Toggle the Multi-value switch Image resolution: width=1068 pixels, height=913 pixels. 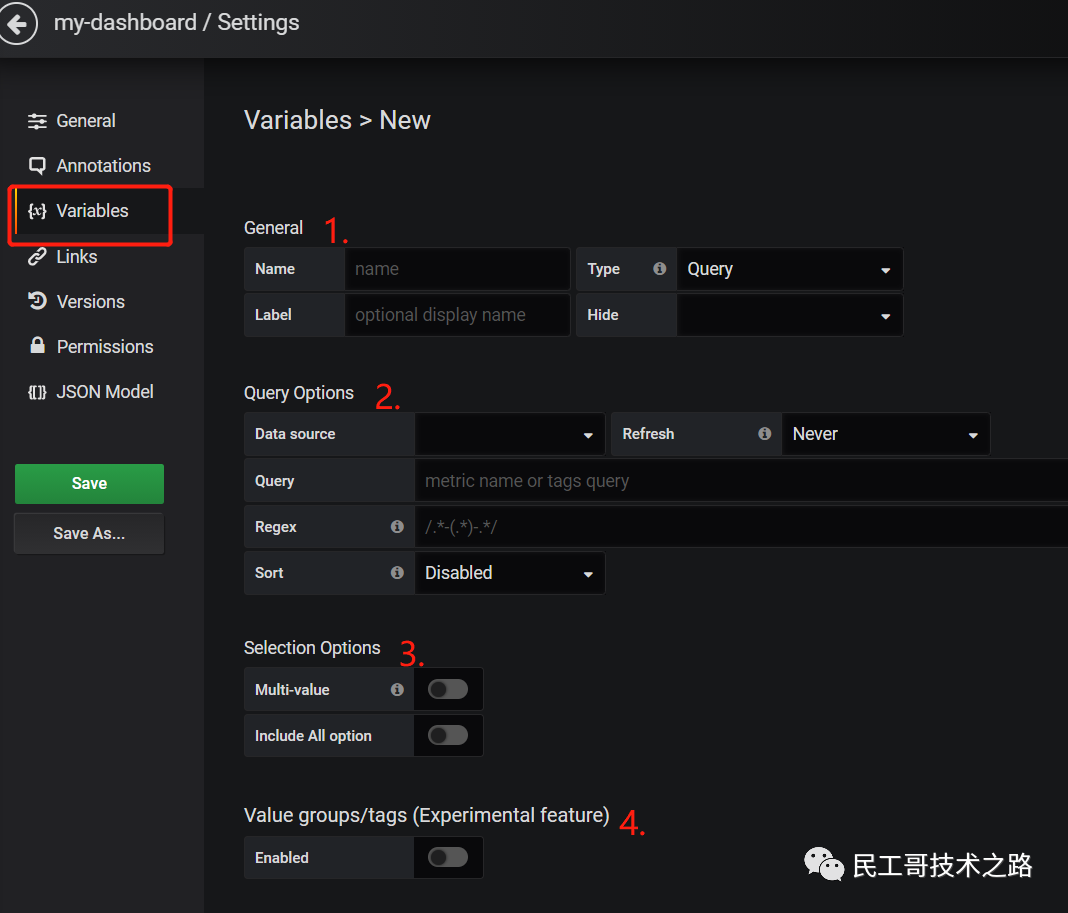(448, 689)
